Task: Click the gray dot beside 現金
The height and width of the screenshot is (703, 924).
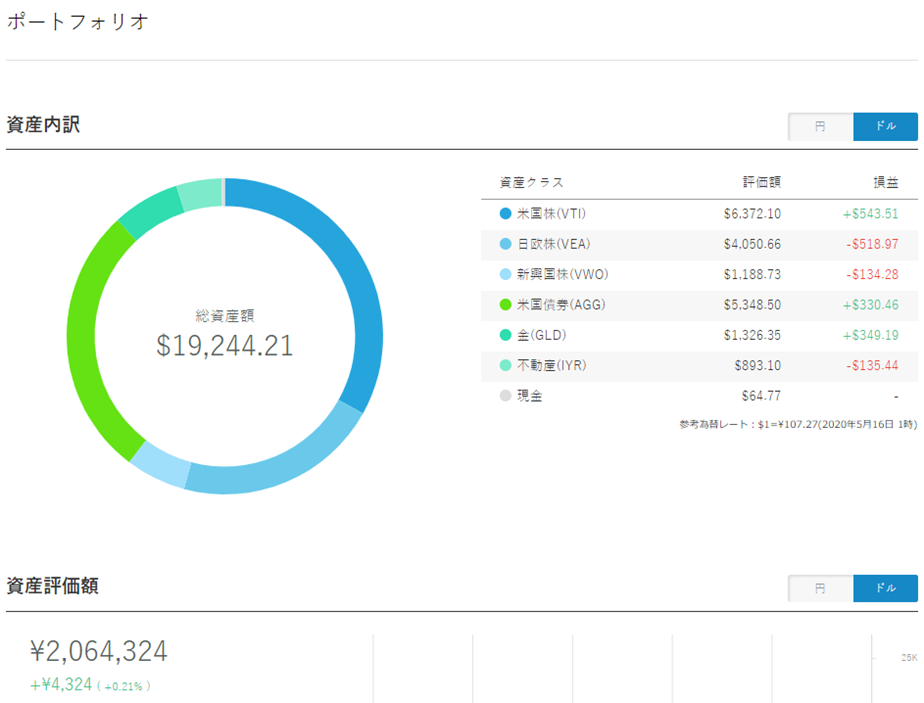Action: [505, 396]
